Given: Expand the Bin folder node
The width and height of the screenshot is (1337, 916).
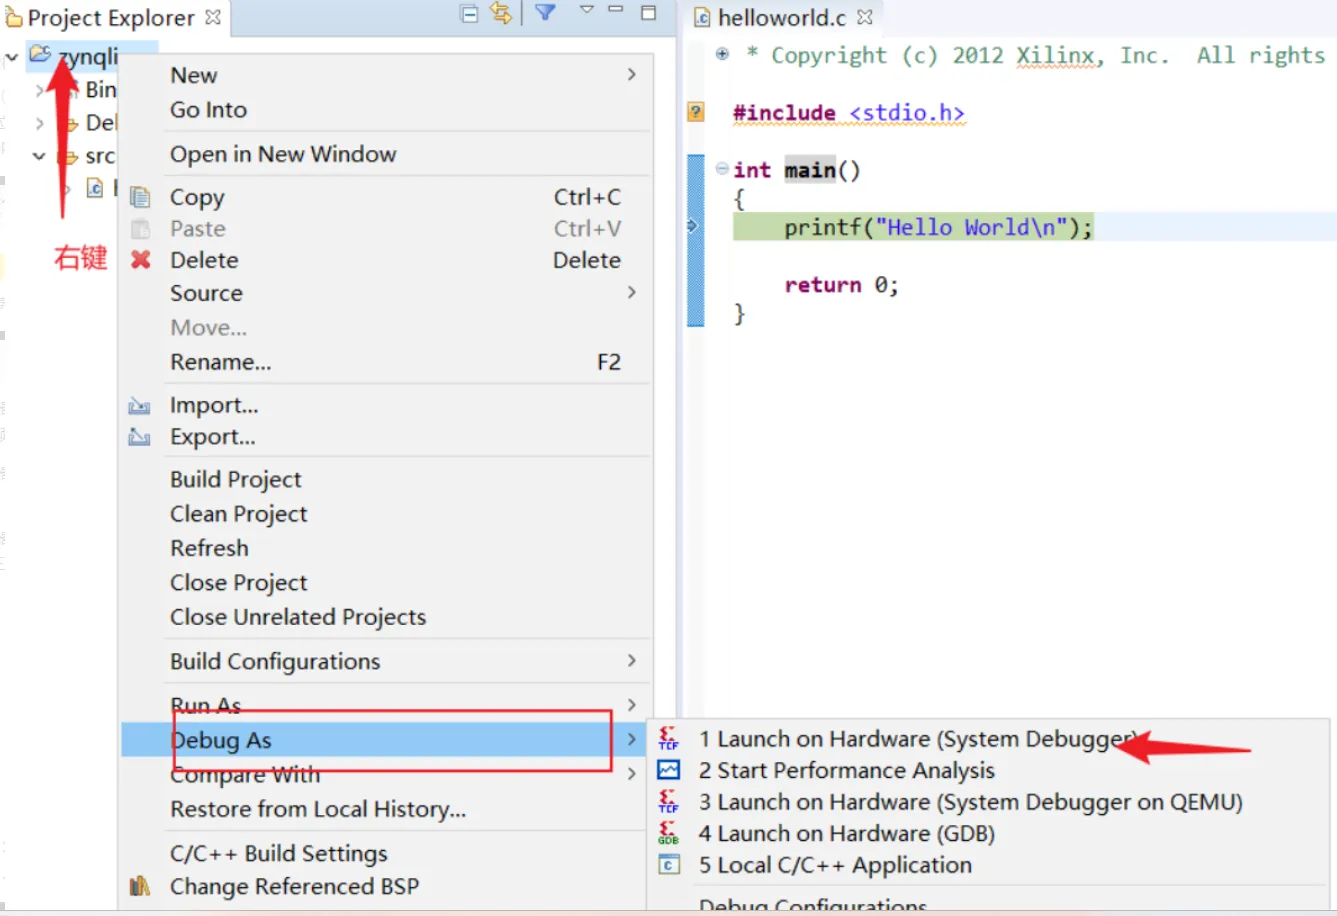Looking at the screenshot, I should pos(39,90).
